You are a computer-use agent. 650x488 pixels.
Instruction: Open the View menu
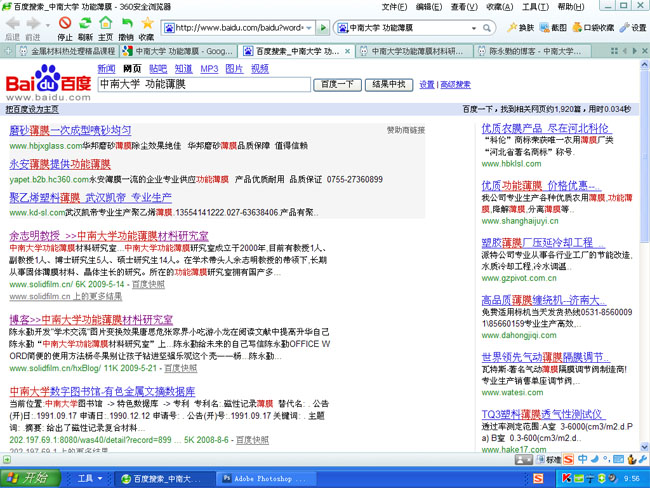click(x=464, y=7)
